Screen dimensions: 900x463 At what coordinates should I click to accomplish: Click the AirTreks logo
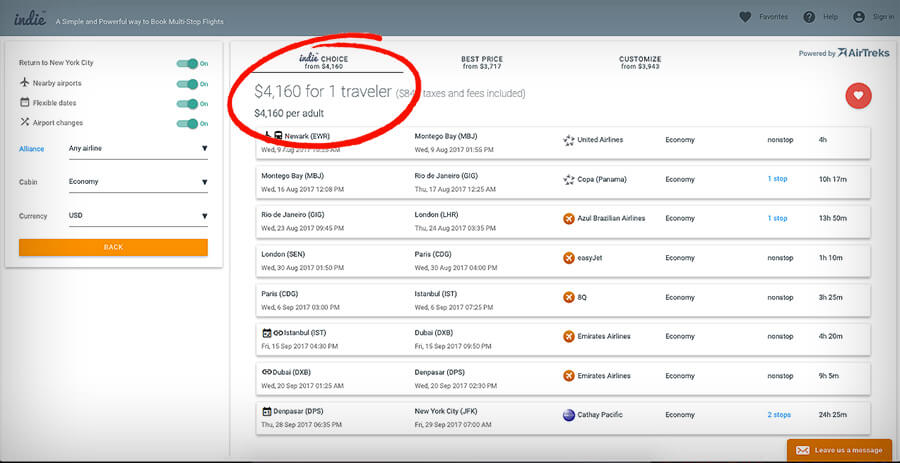[x=863, y=53]
